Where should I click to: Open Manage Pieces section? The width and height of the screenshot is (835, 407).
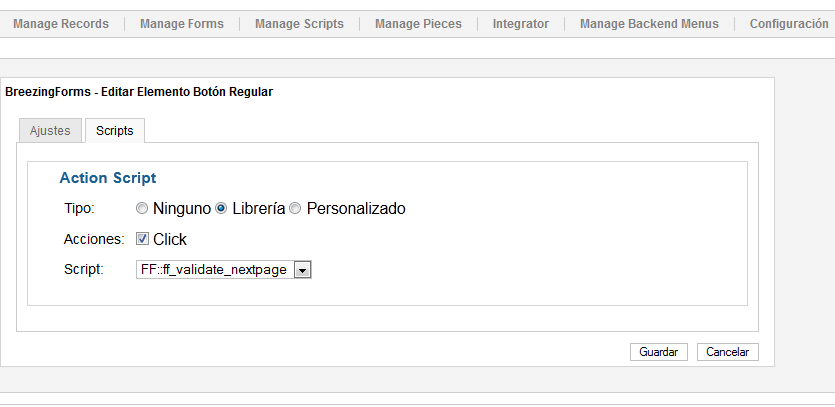point(418,24)
